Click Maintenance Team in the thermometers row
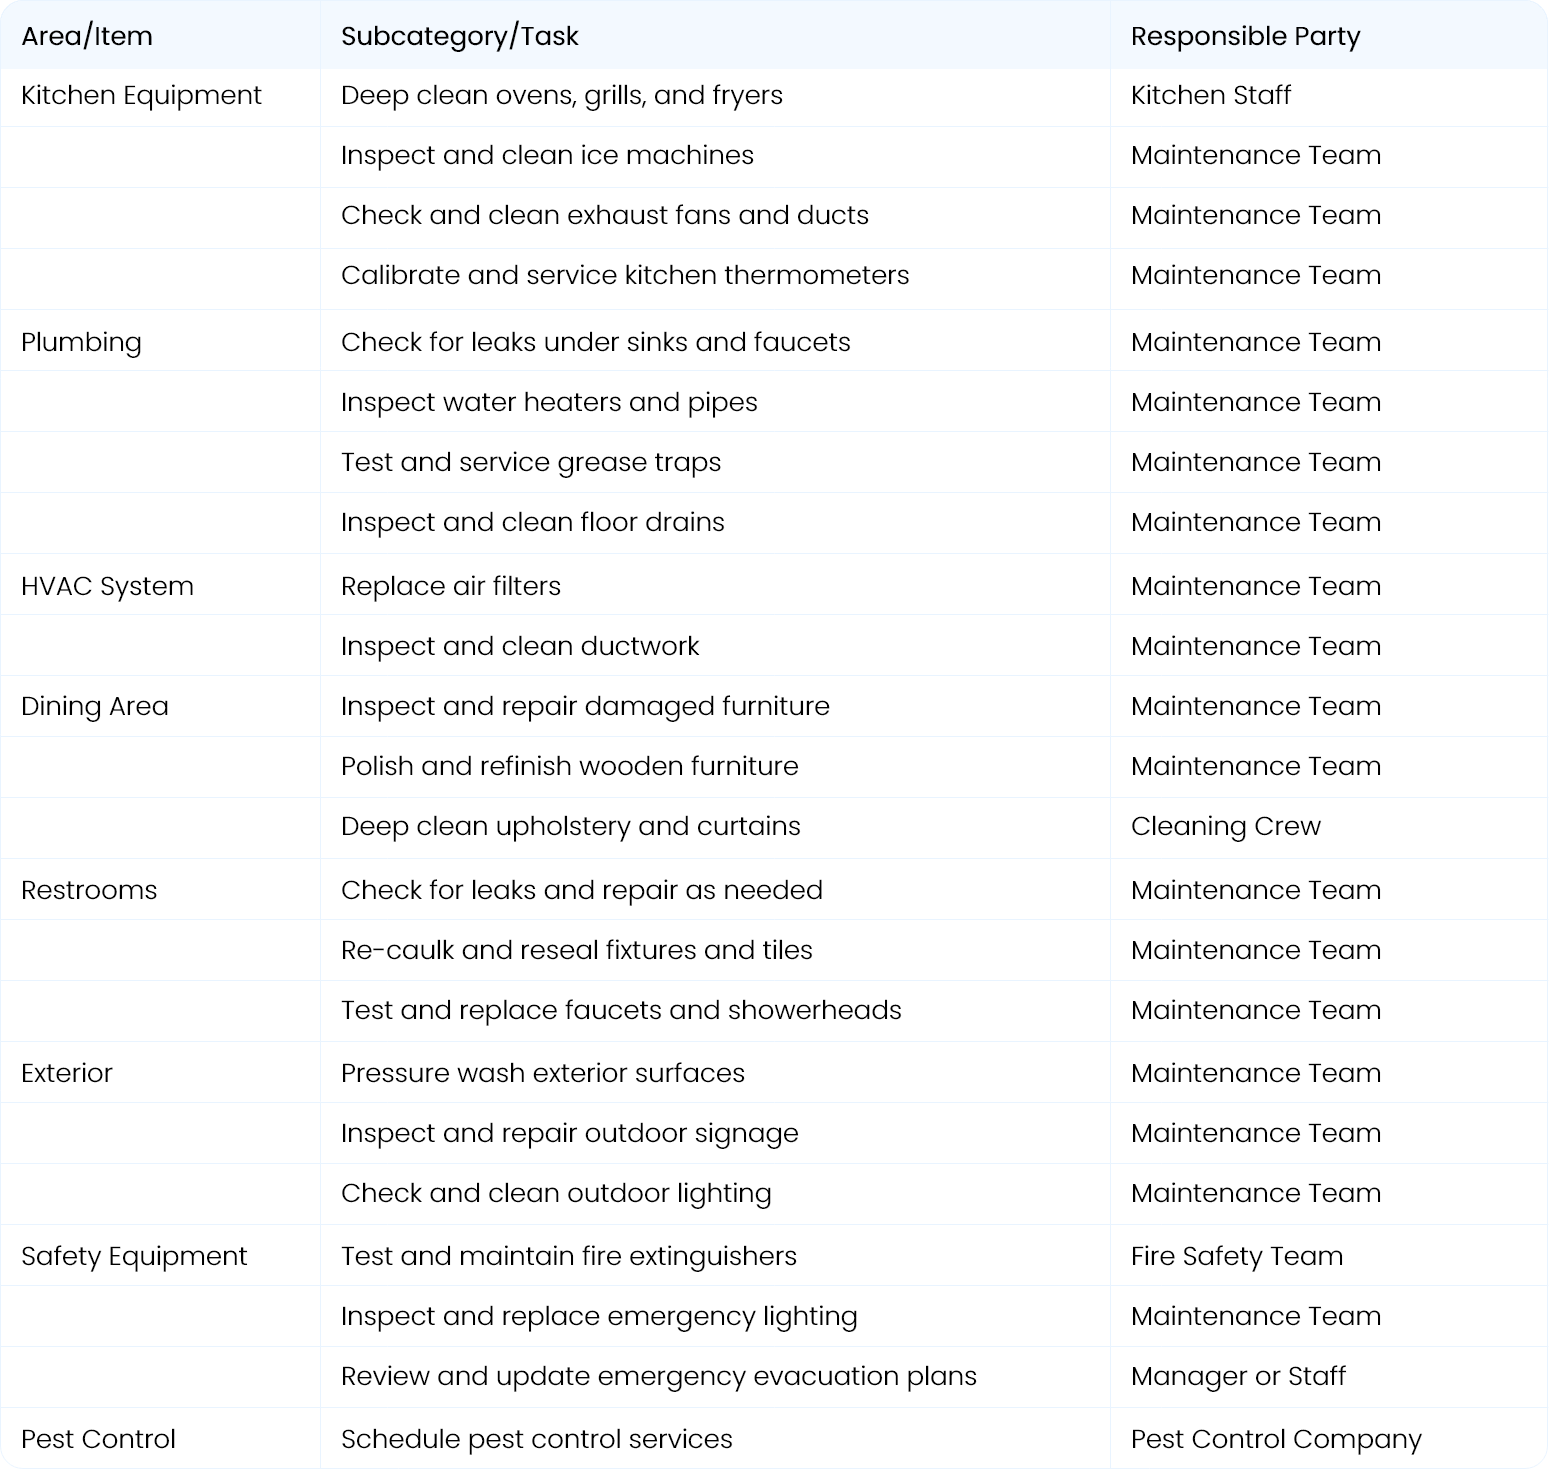The height and width of the screenshot is (1469, 1549). tap(1256, 275)
